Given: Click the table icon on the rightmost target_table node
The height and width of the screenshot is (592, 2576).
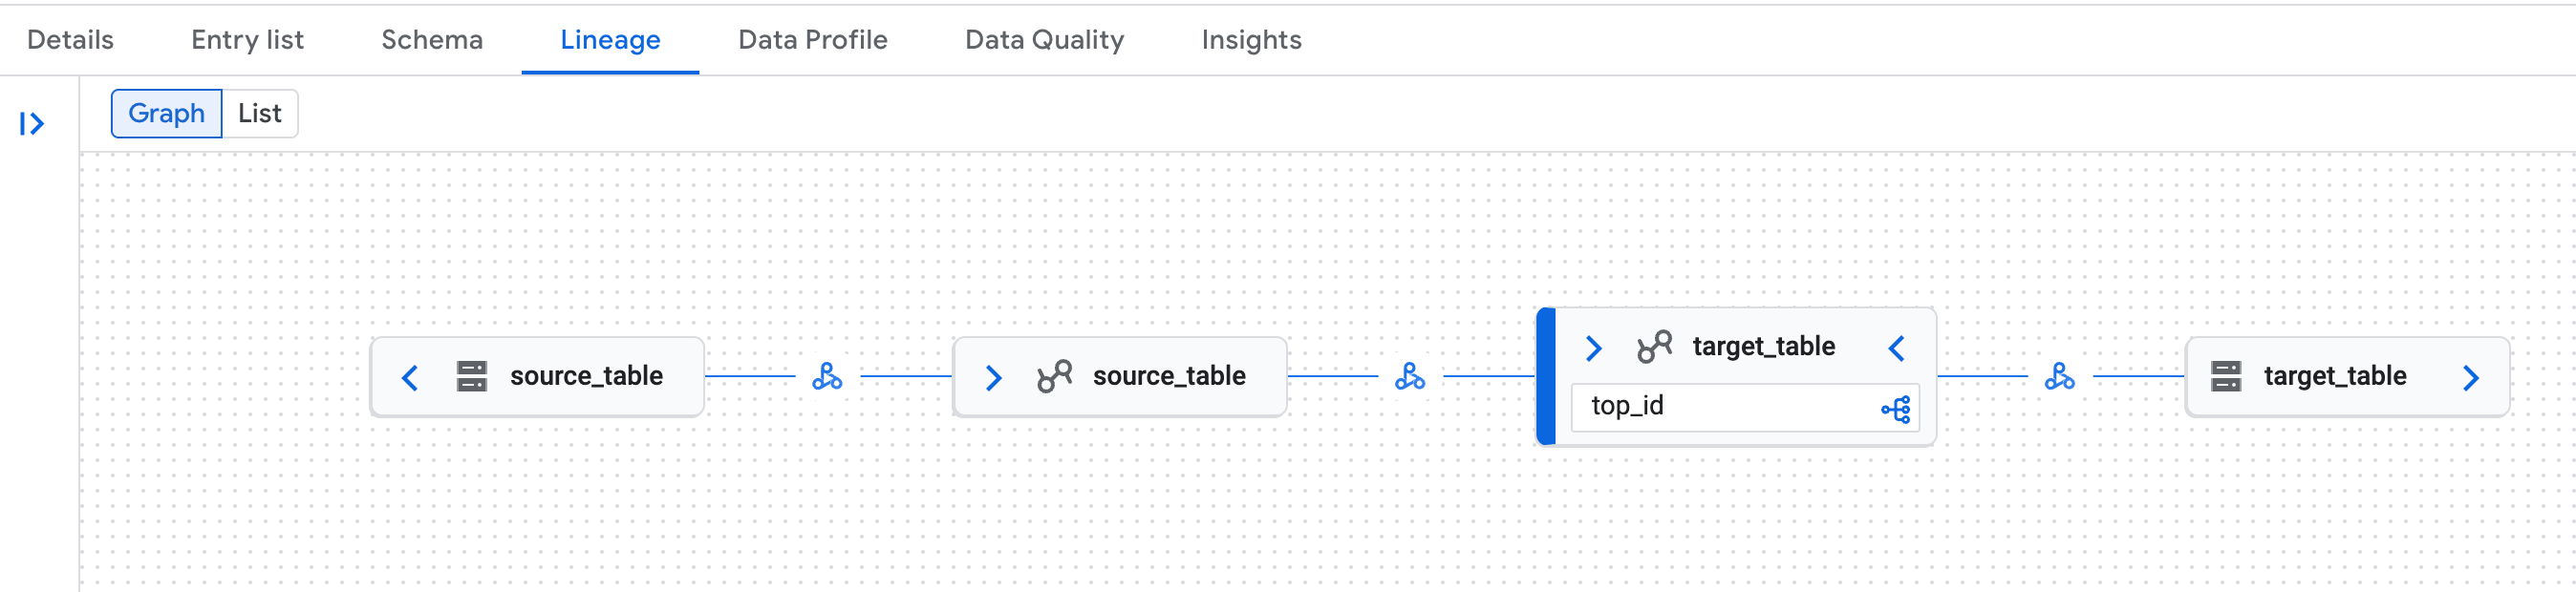Looking at the screenshot, I should [x=2227, y=377].
